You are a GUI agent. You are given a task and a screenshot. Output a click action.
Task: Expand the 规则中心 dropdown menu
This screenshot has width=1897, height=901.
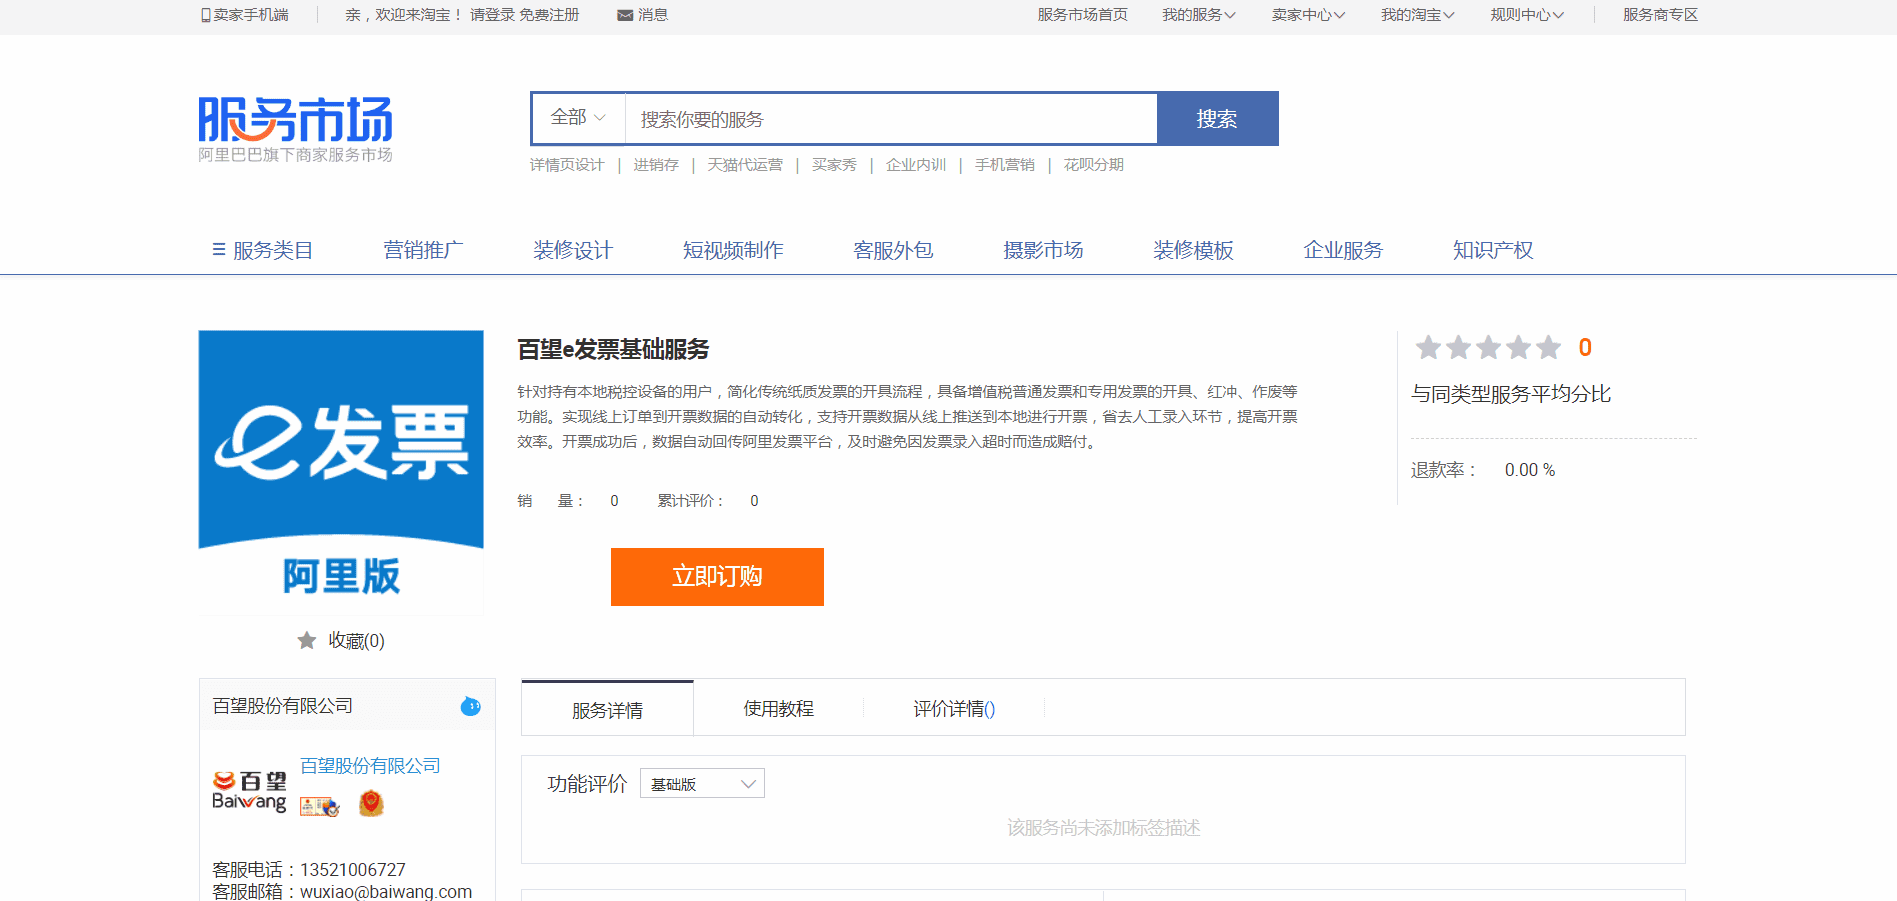[x=1527, y=15]
